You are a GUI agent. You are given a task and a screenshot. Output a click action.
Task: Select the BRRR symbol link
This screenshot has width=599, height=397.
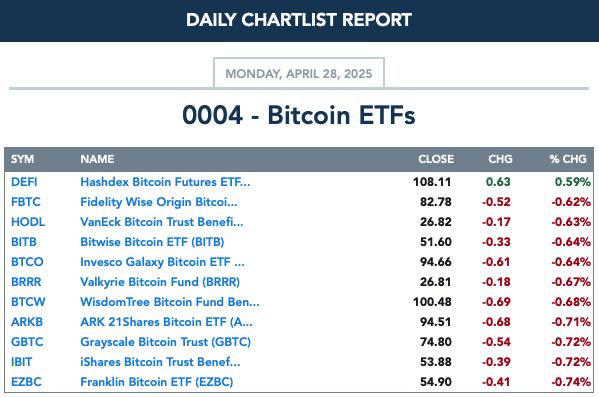26,282
